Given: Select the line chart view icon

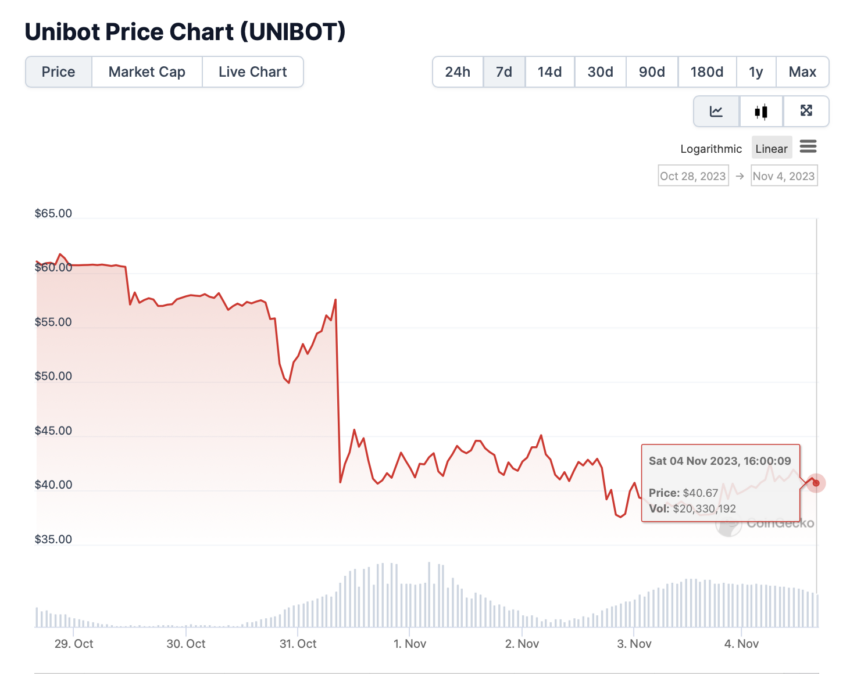Looking at the screenshot, I should (716, 111).
